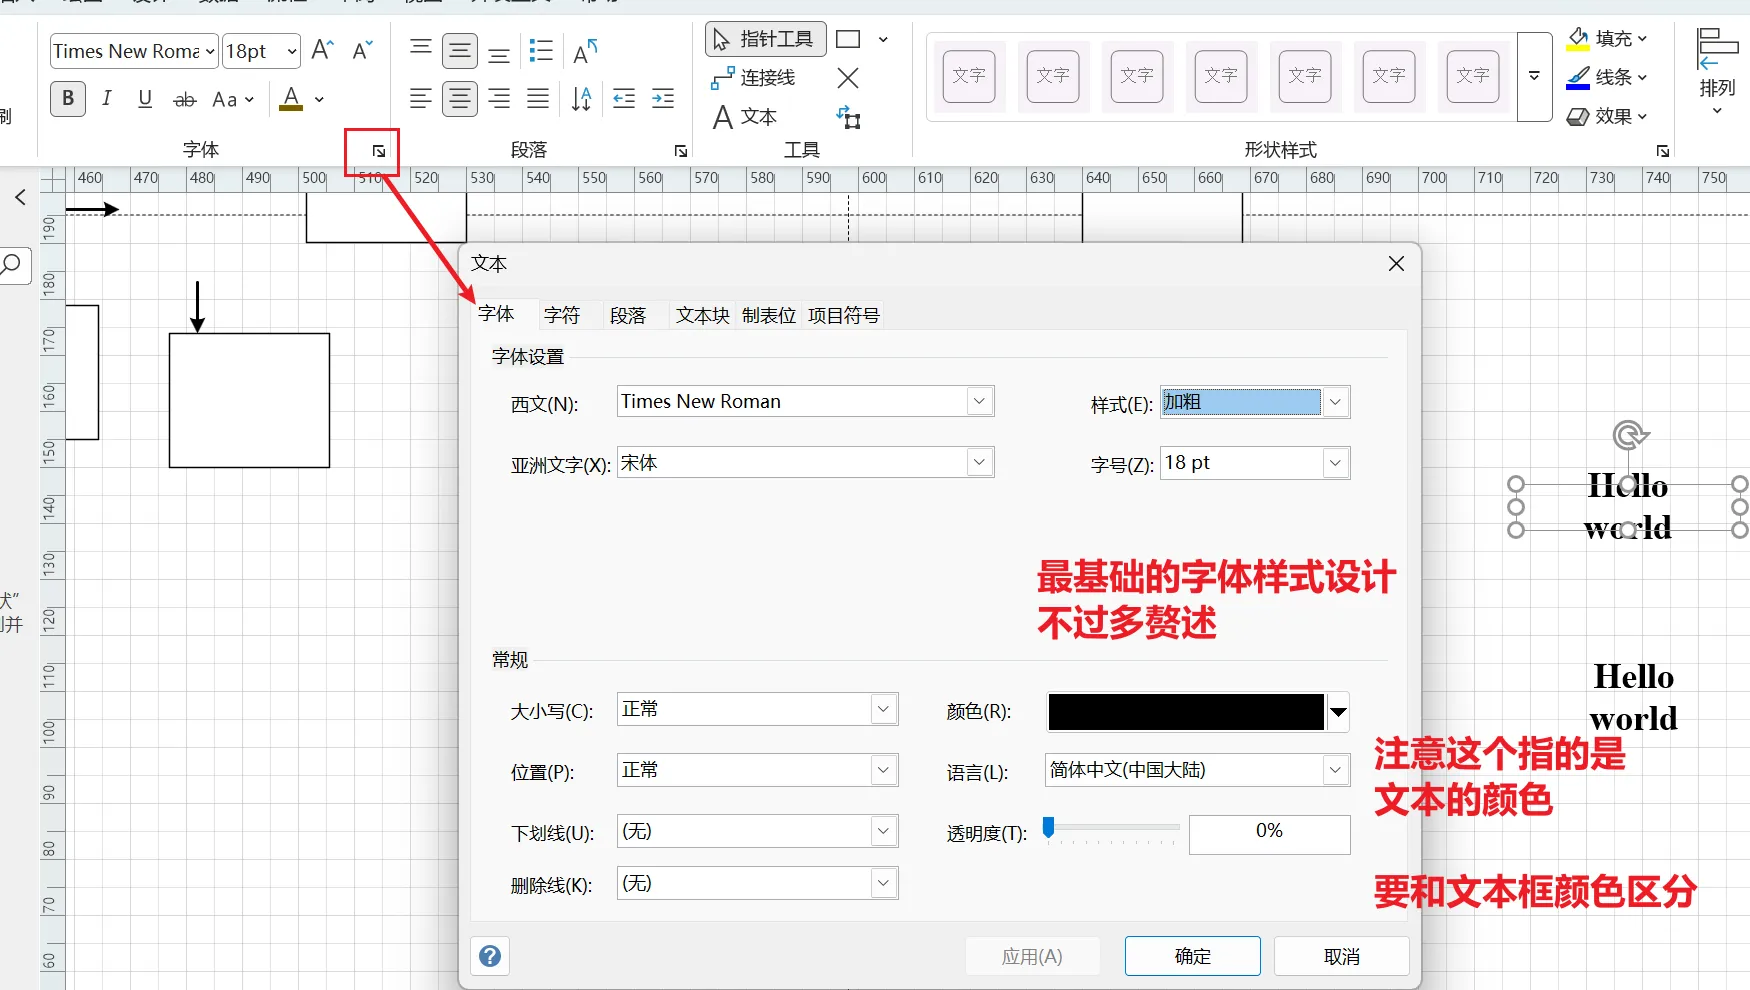
Task: Open 样式 加粗 style dropdown
Action: coord(1335,402)
